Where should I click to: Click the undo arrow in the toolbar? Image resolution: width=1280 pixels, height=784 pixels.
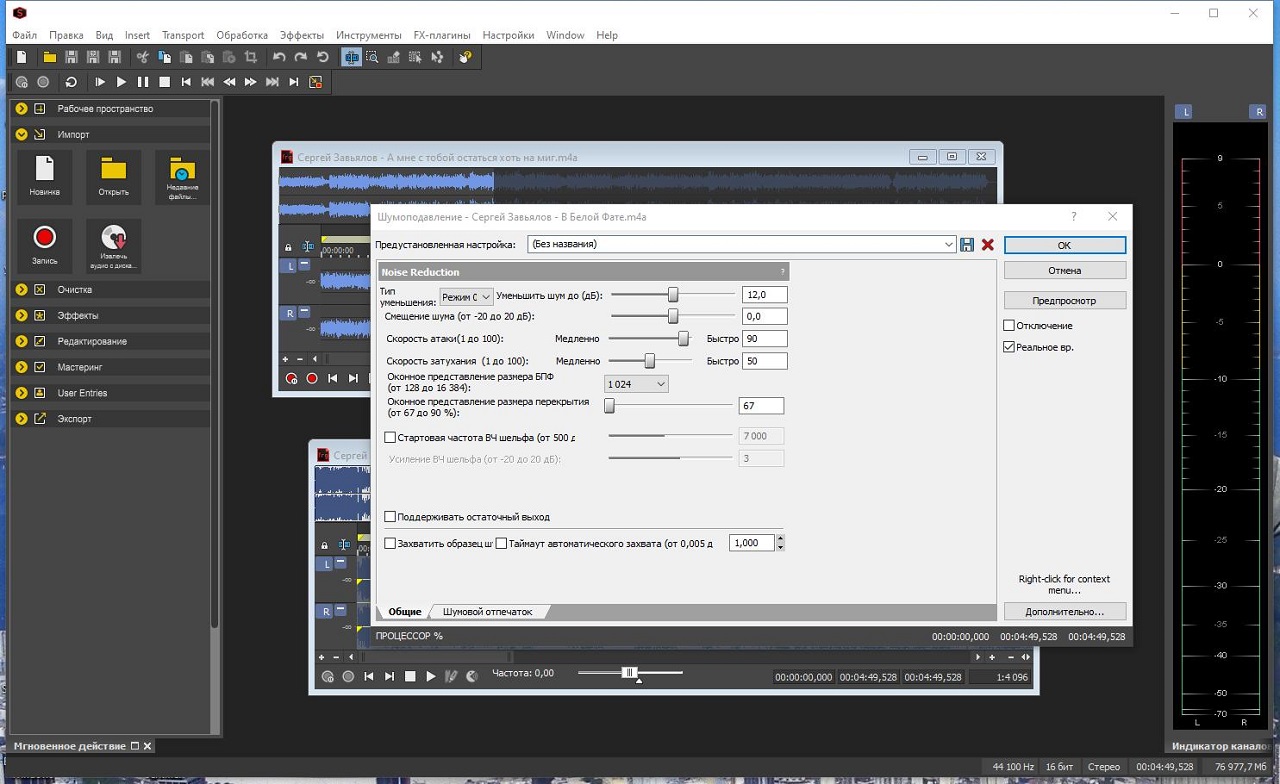(279, 57)
